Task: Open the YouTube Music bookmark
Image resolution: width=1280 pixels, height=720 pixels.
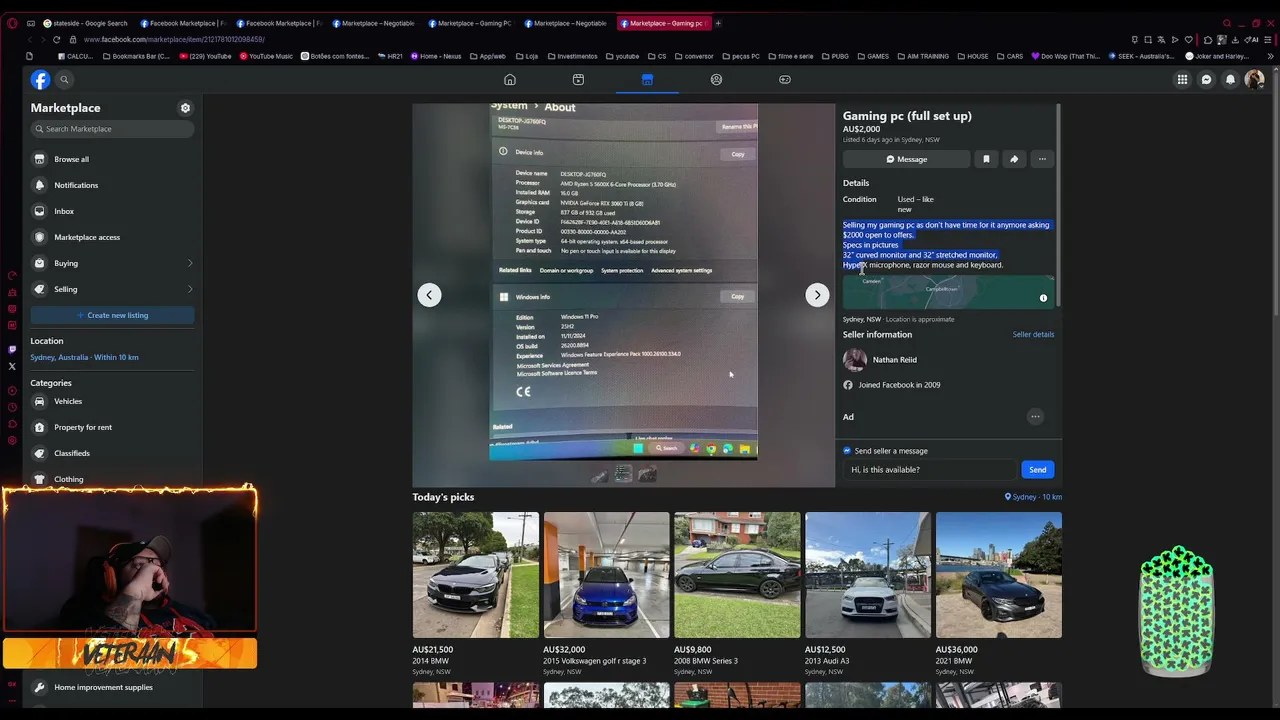Action: 266,56
